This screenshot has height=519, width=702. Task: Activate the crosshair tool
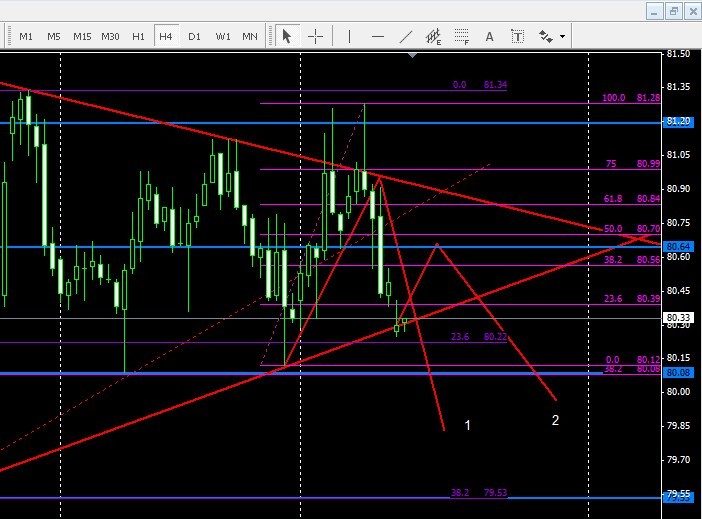click(315, 36)
